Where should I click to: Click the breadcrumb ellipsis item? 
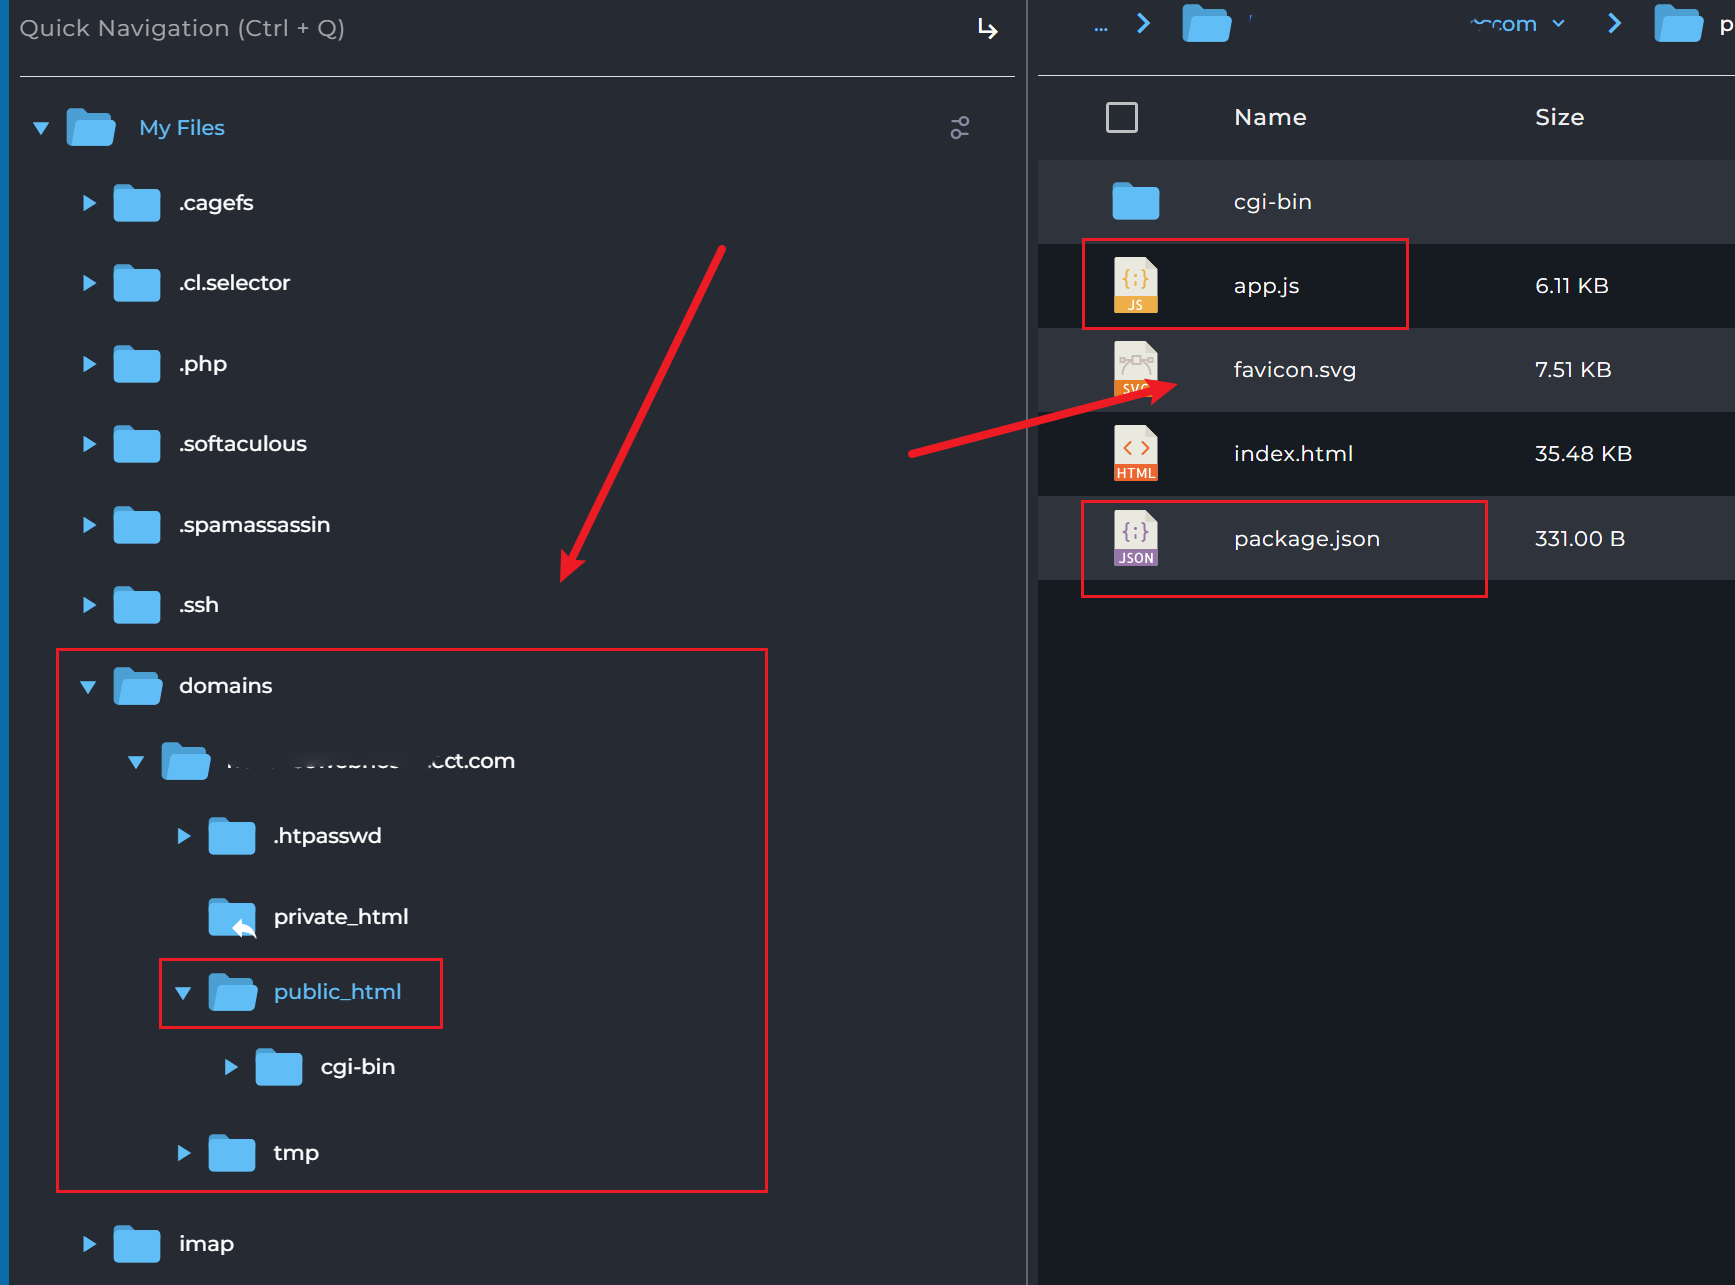pyautogui.click(x=1100, y=26)
